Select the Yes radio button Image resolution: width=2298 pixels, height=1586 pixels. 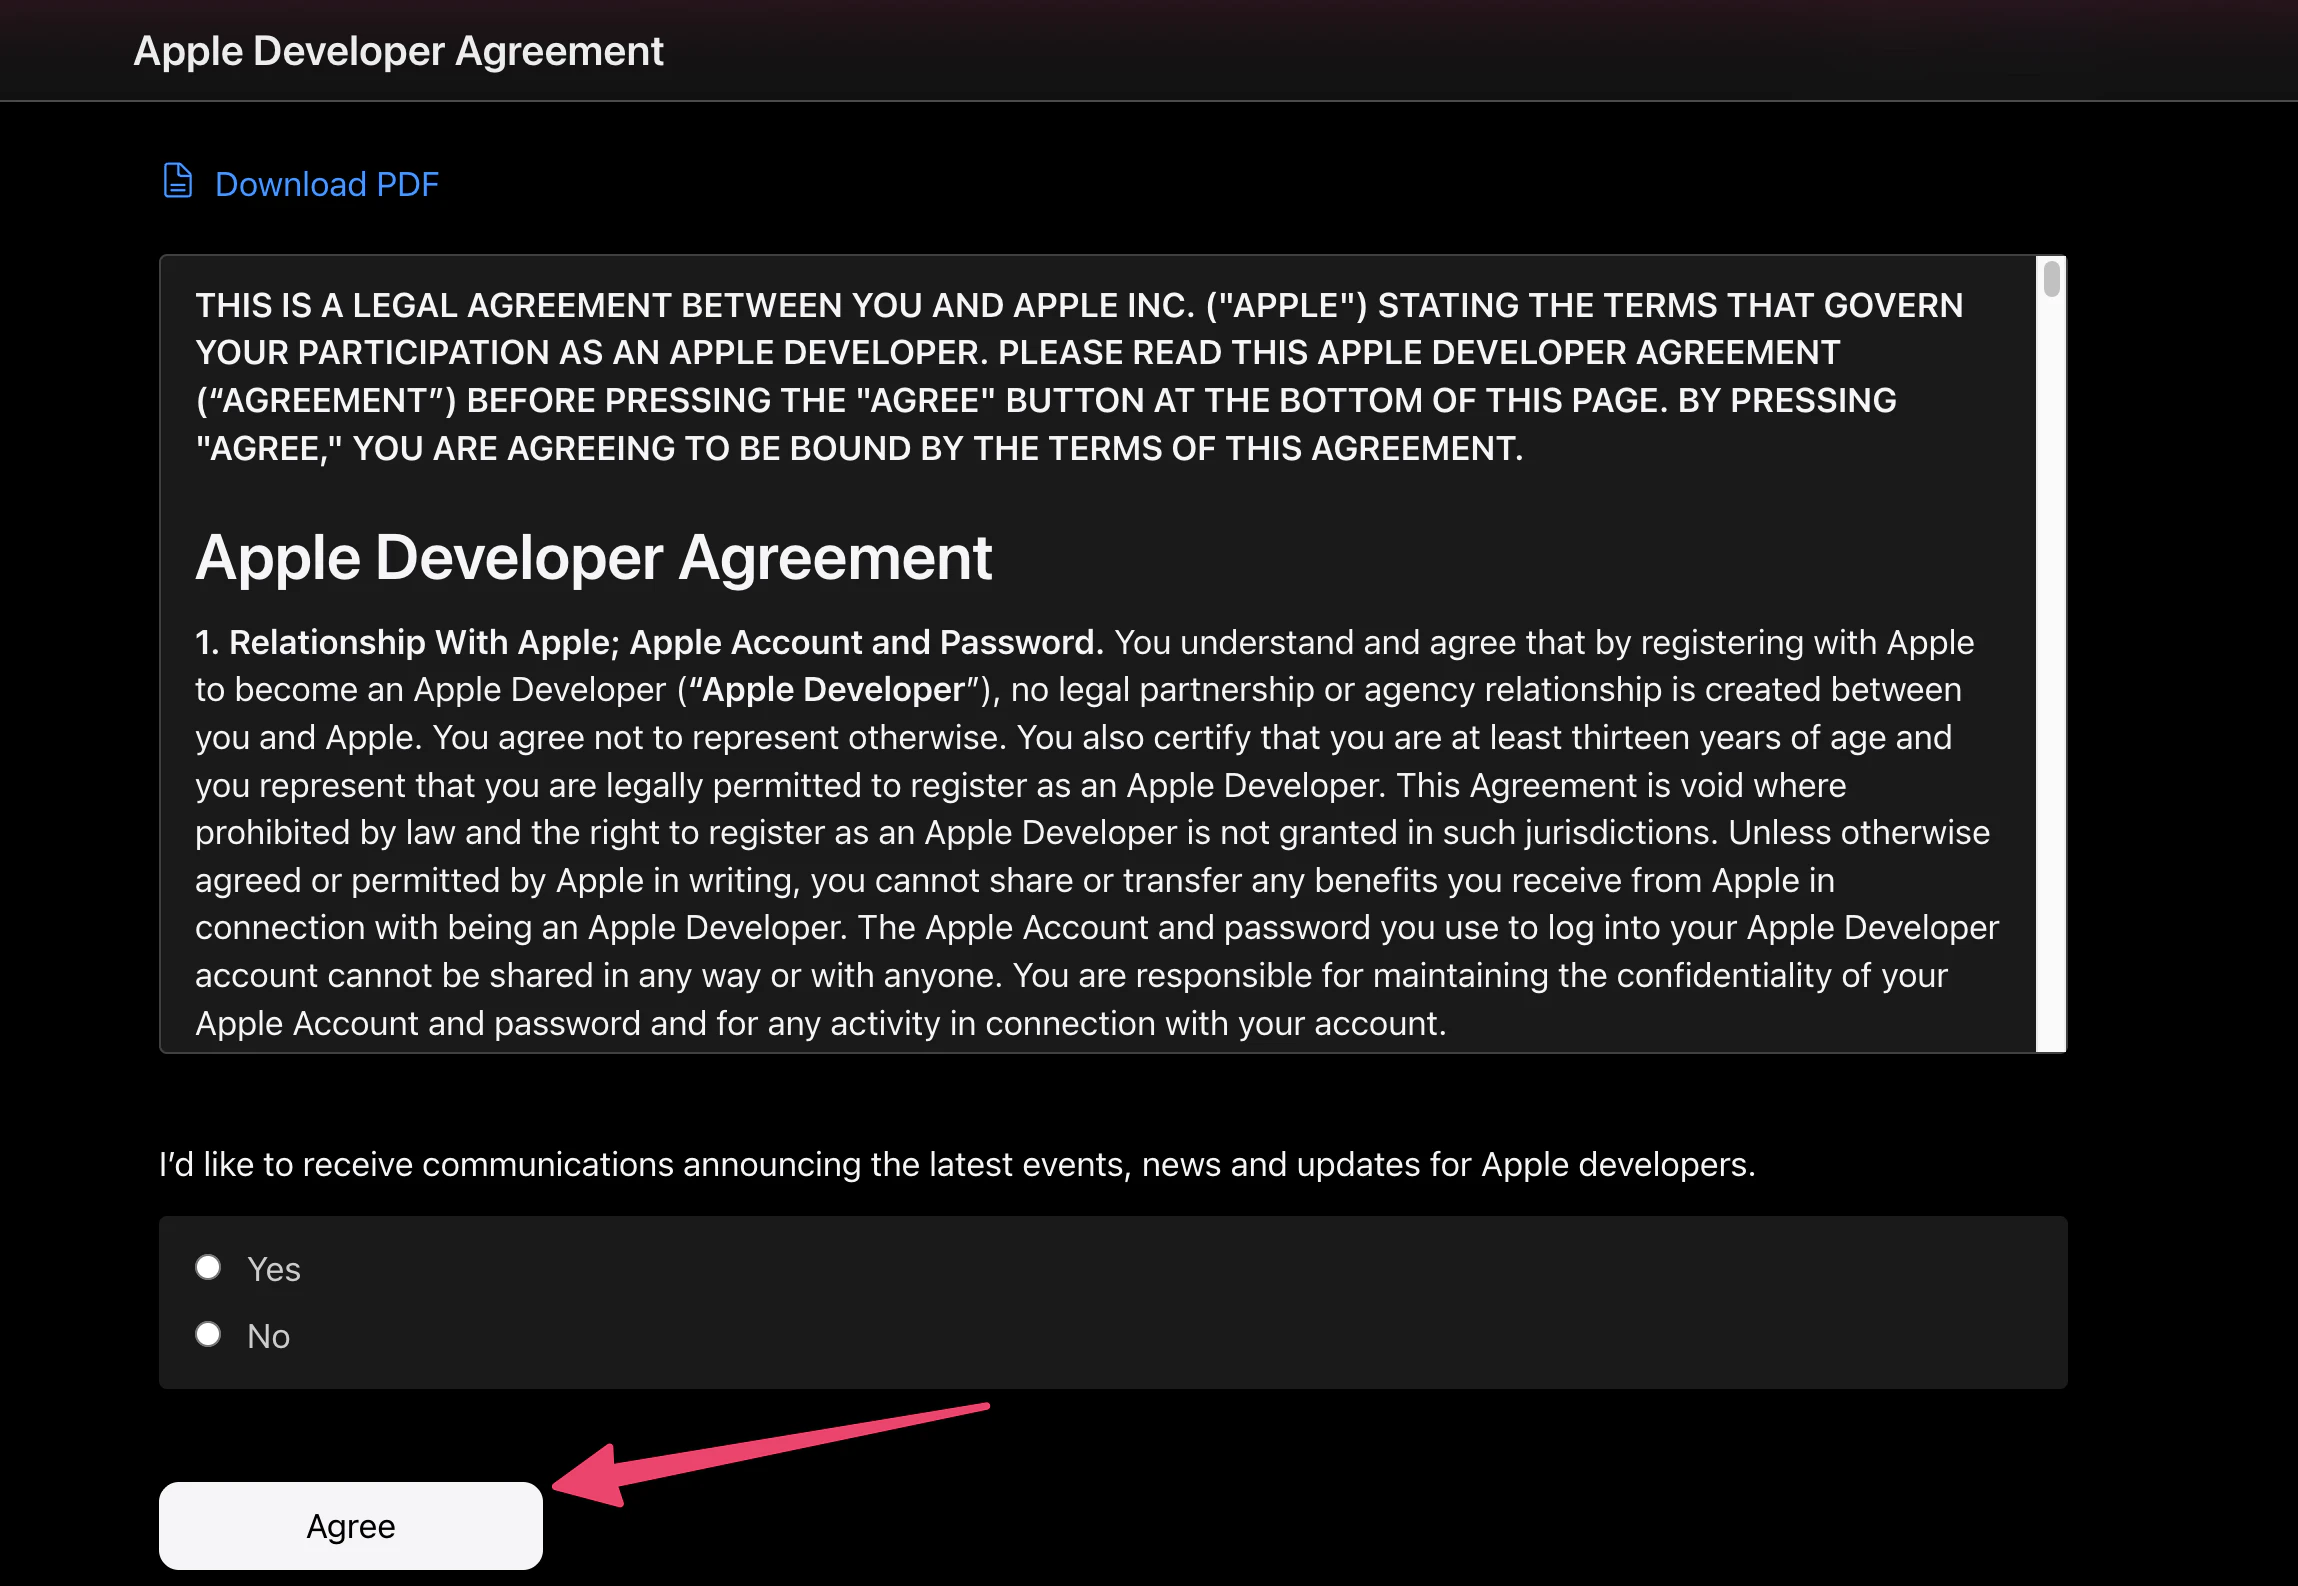(x=208, y=1268)
